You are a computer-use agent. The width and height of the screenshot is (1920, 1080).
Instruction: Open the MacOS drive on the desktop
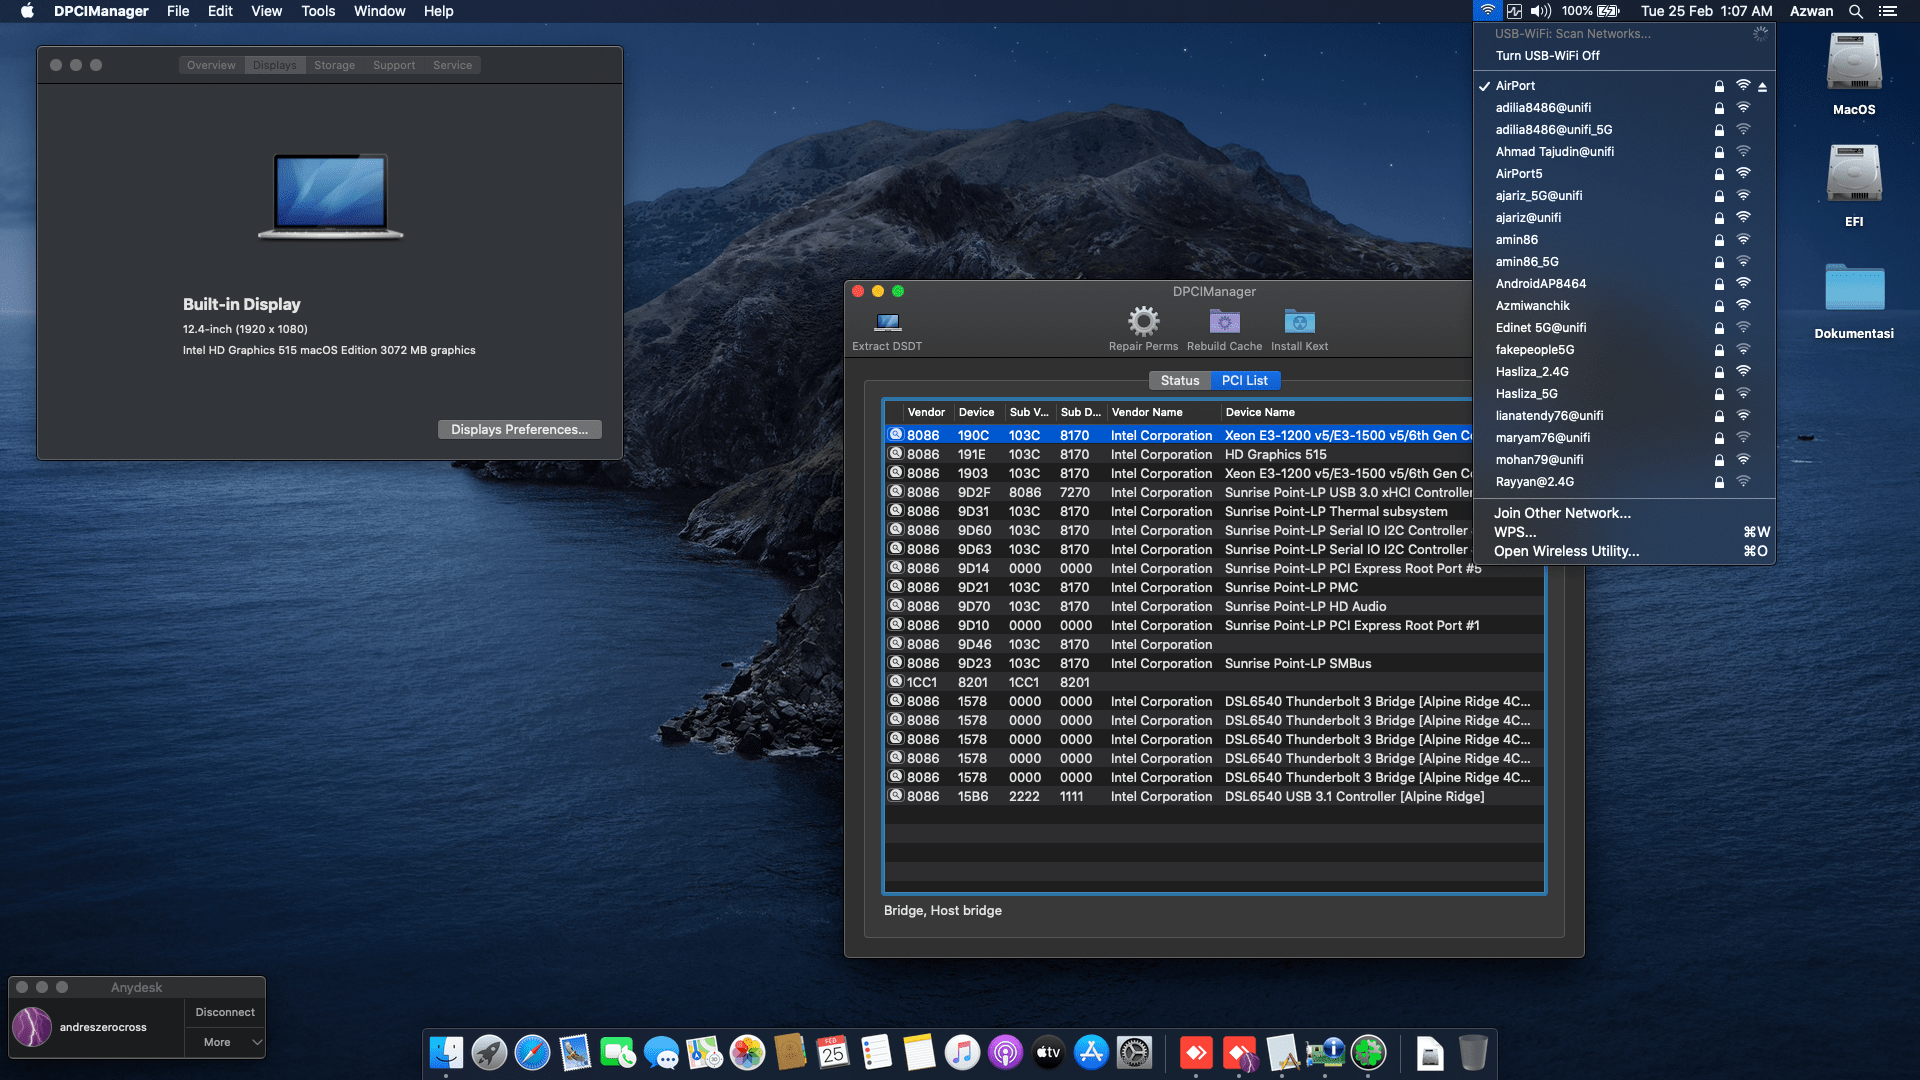1854,74
